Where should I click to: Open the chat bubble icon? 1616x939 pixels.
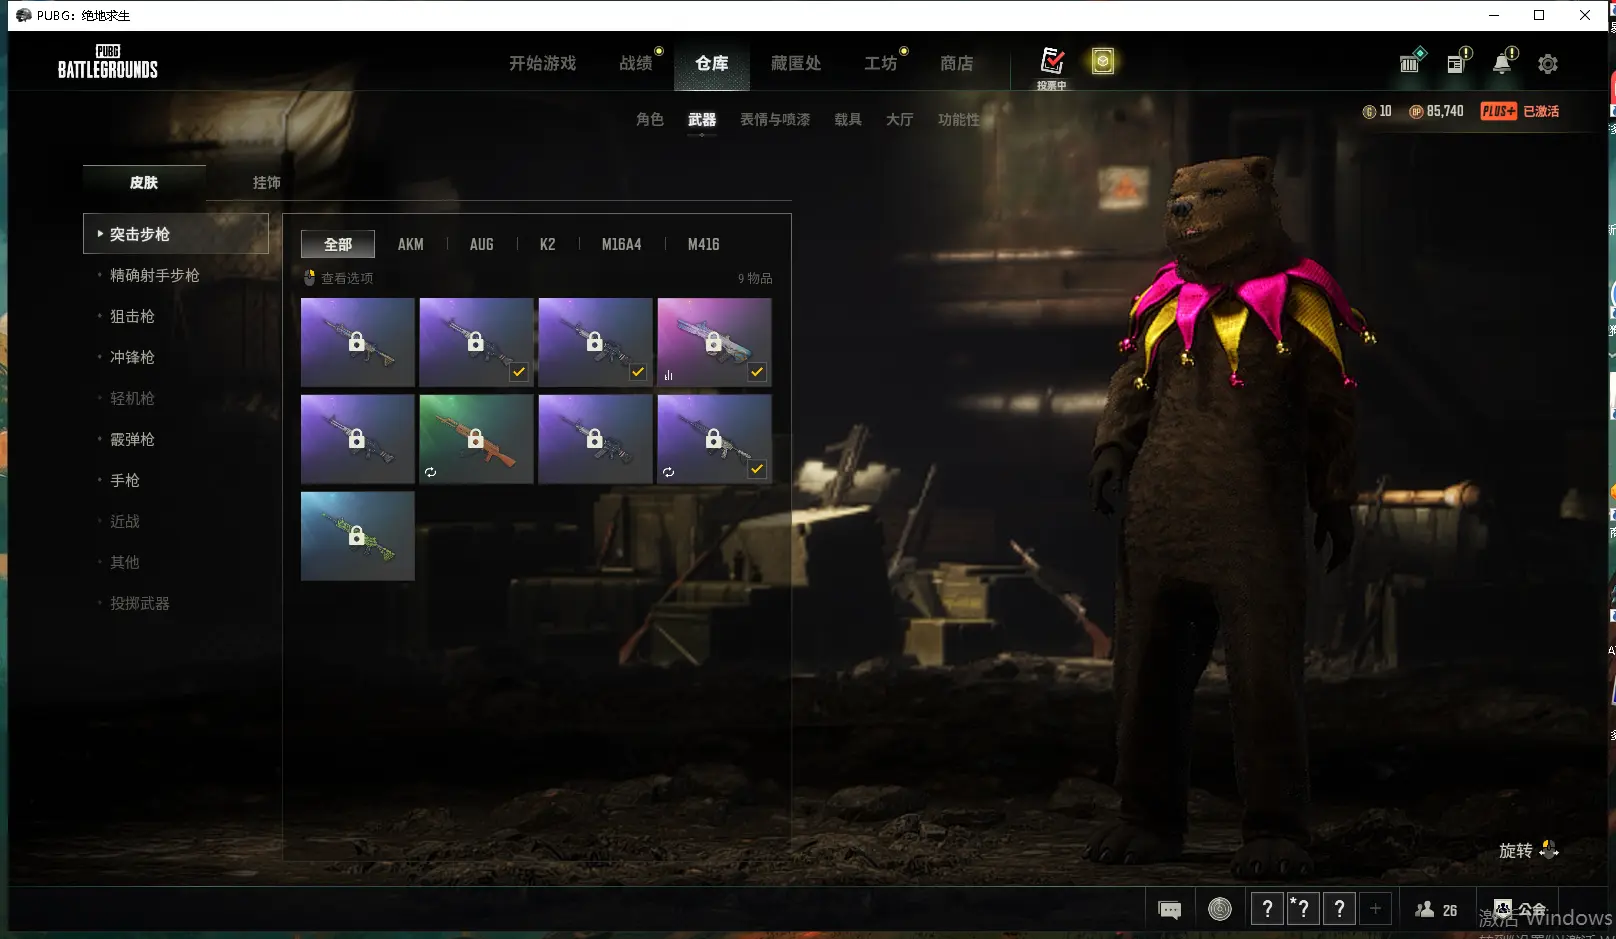(x=1169, y=909)
